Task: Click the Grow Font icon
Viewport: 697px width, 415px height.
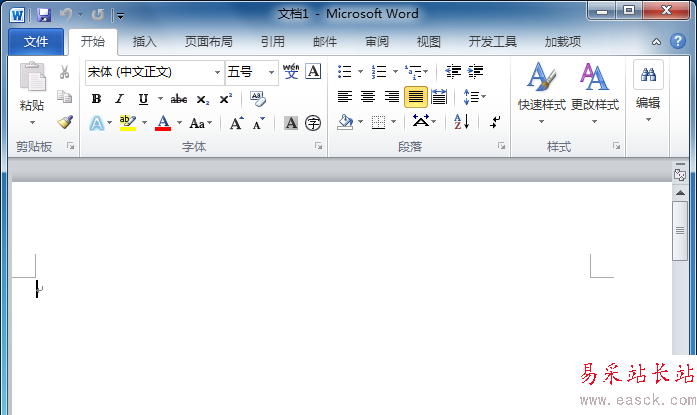Action: point(236,123)
